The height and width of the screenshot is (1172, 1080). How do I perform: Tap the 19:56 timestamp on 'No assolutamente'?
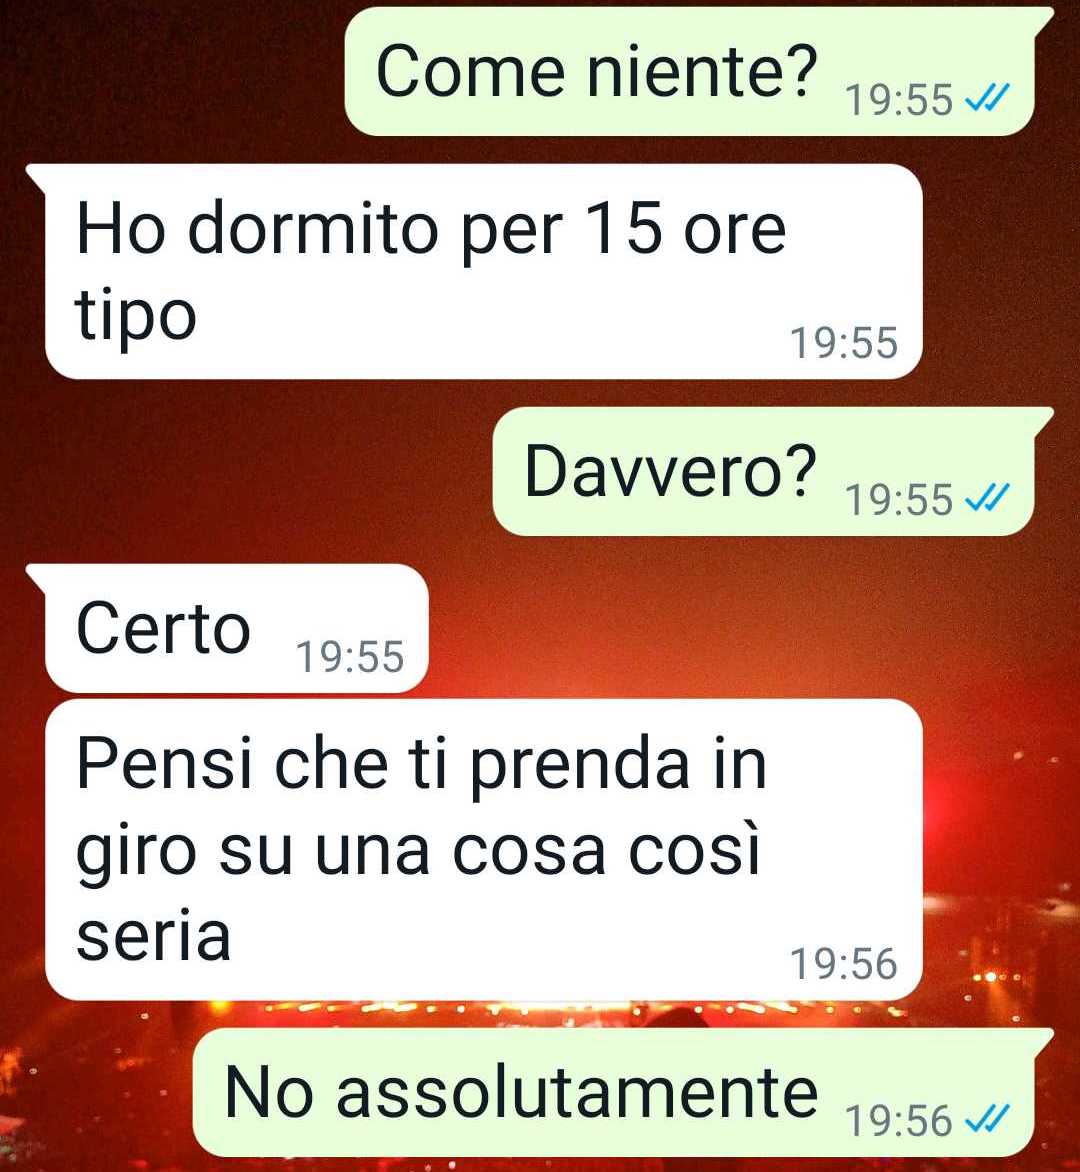[x=899, y=1121]
